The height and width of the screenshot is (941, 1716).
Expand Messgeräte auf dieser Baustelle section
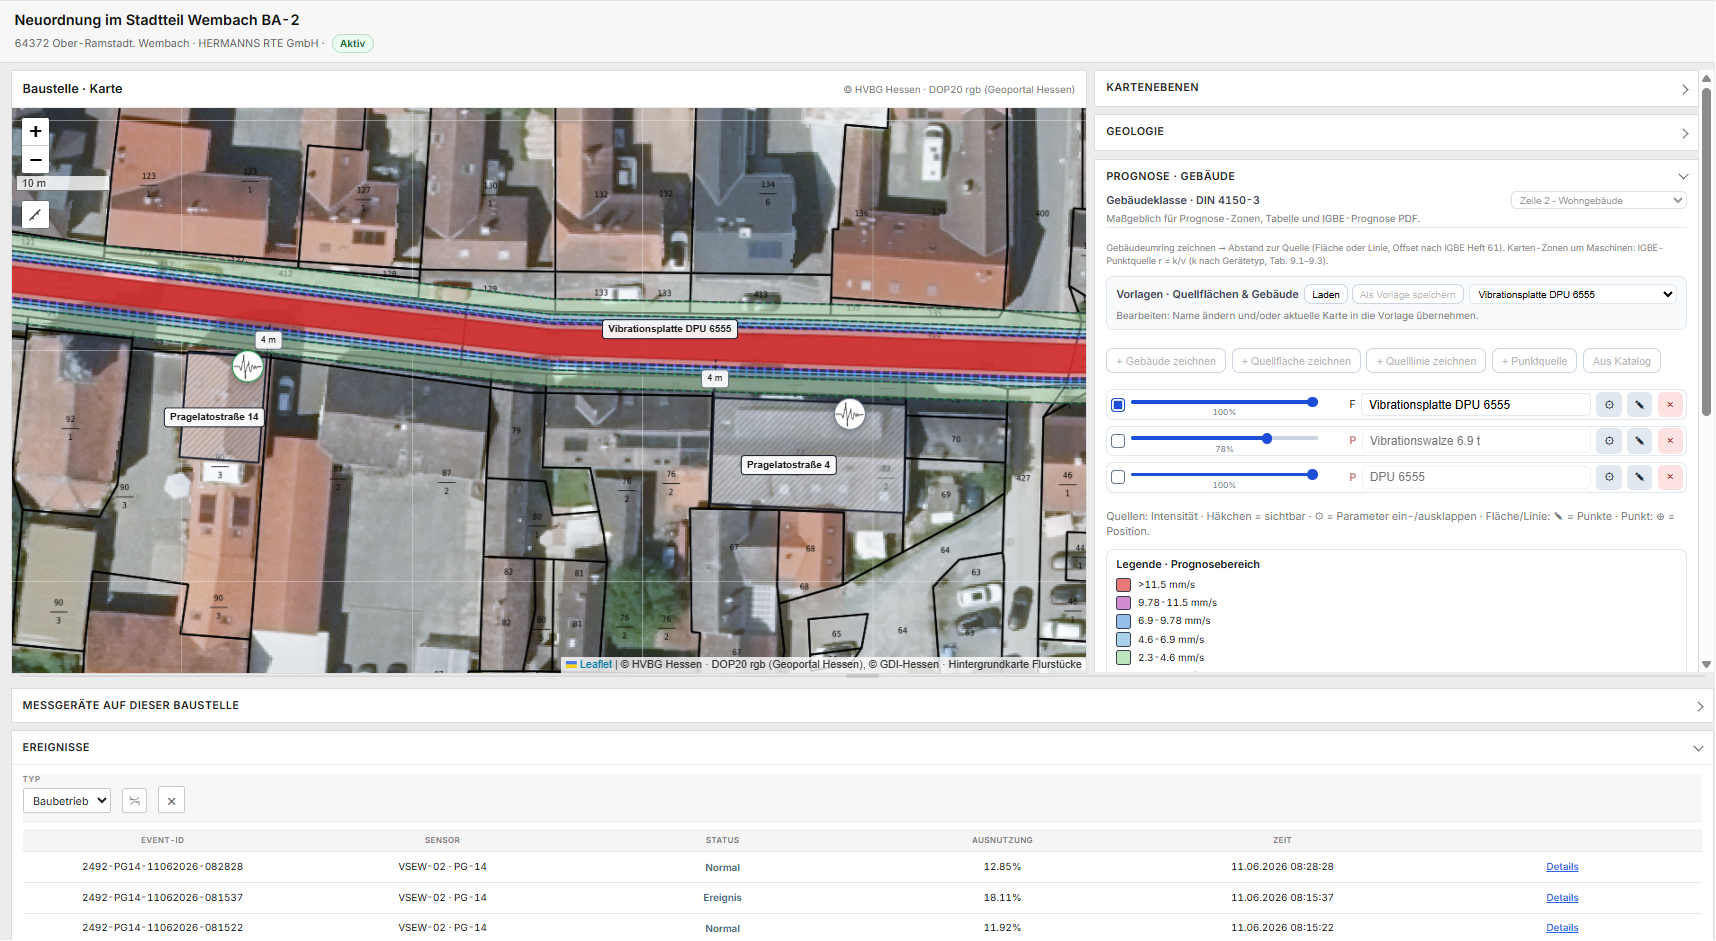click(862, 706)
